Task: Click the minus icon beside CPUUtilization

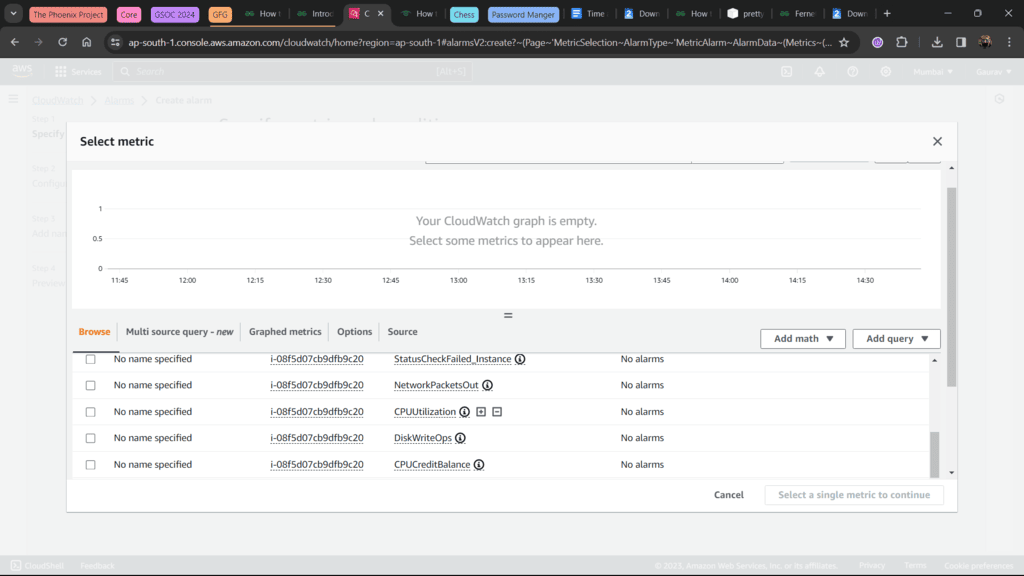Action: coord(497,412)
